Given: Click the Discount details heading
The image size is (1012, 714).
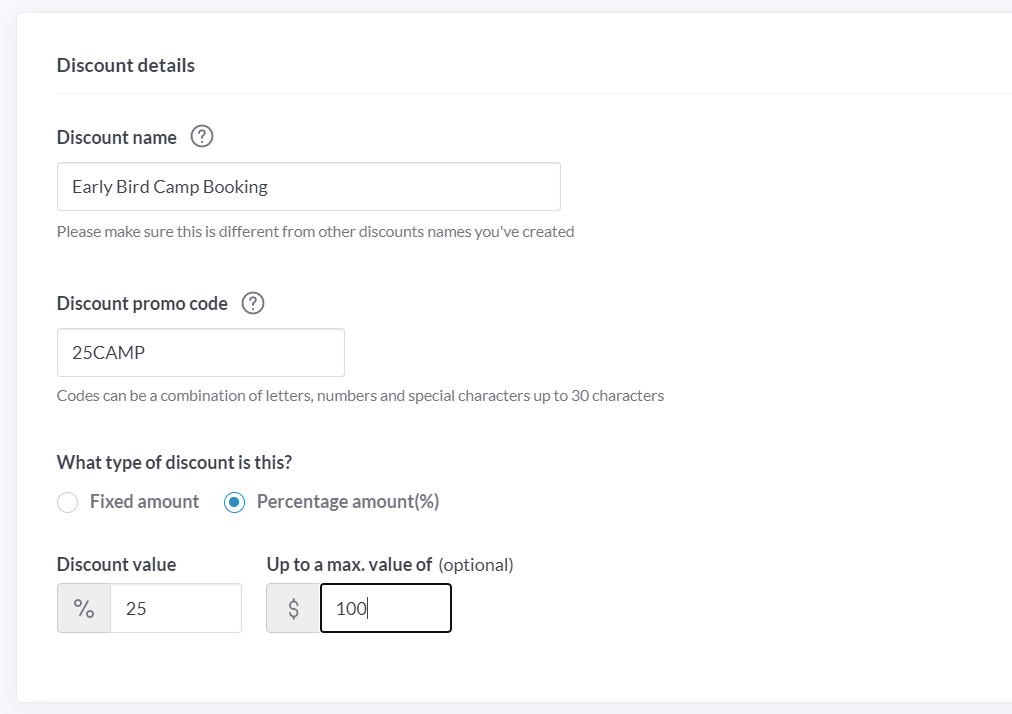Looking at the screenshot, I should coord(126,65).
